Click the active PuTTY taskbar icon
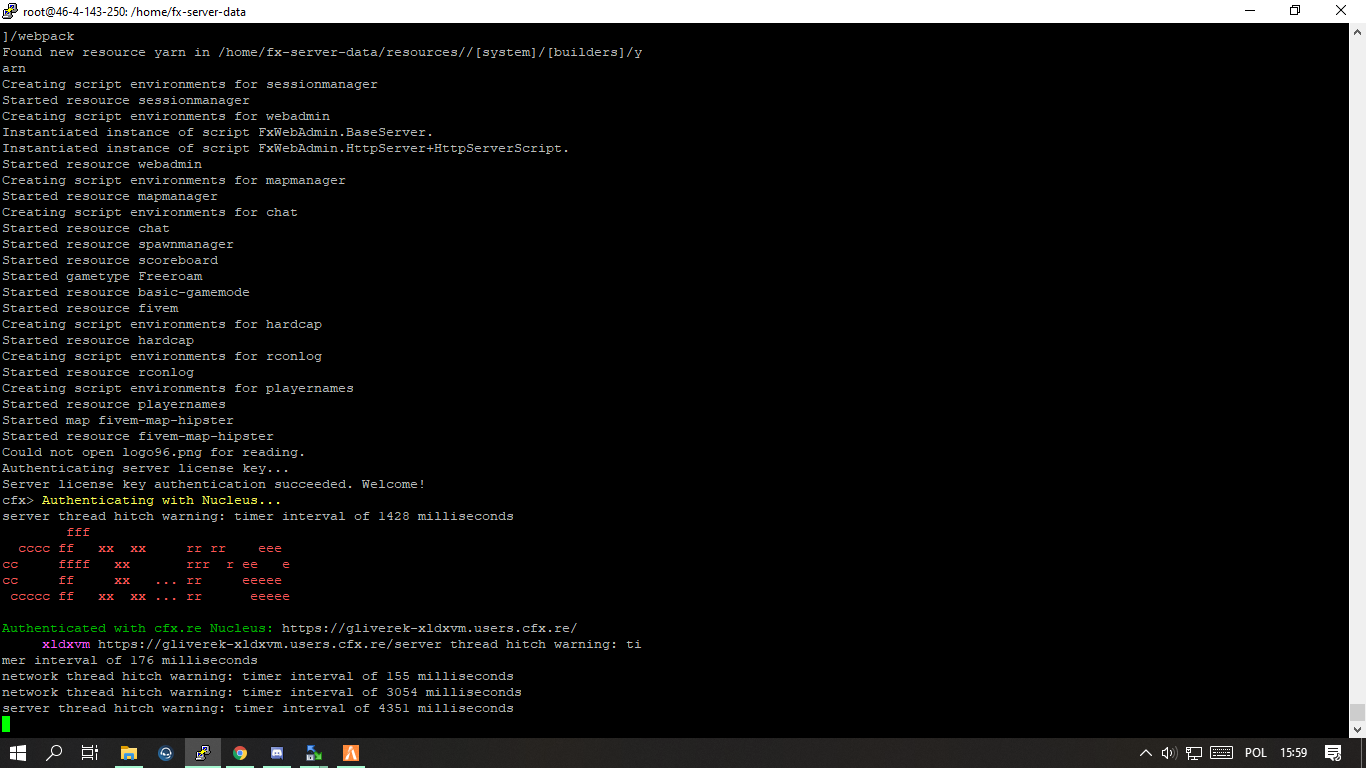 point(203,753)
